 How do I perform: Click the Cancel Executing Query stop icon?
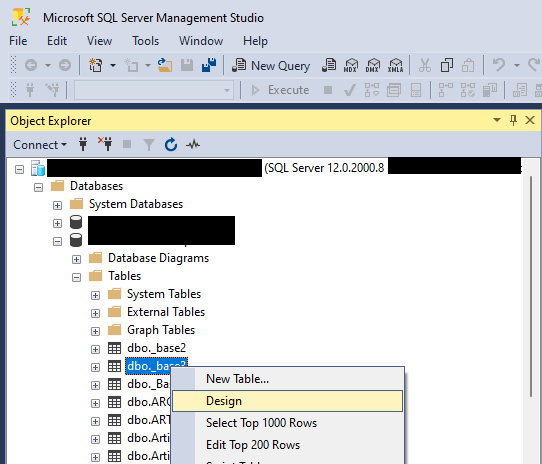point(328,90)
